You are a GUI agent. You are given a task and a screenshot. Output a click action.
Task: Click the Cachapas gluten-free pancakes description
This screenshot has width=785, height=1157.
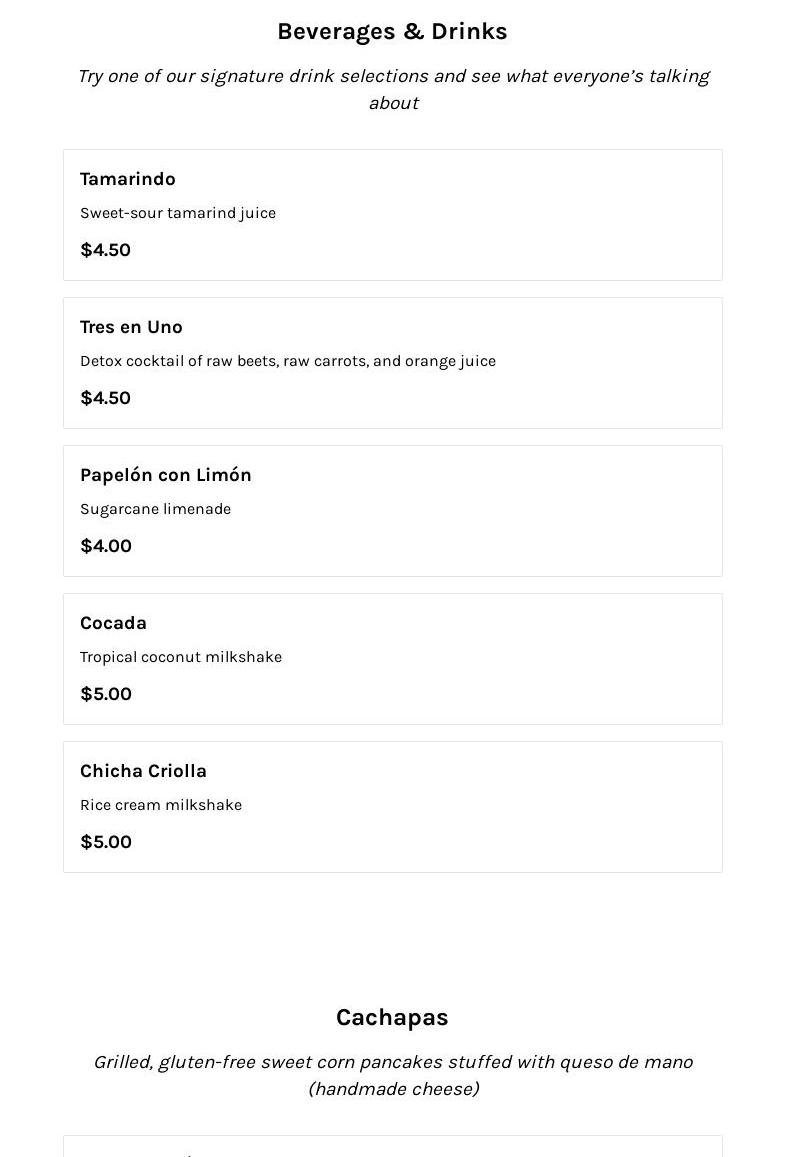[392, 1075]
